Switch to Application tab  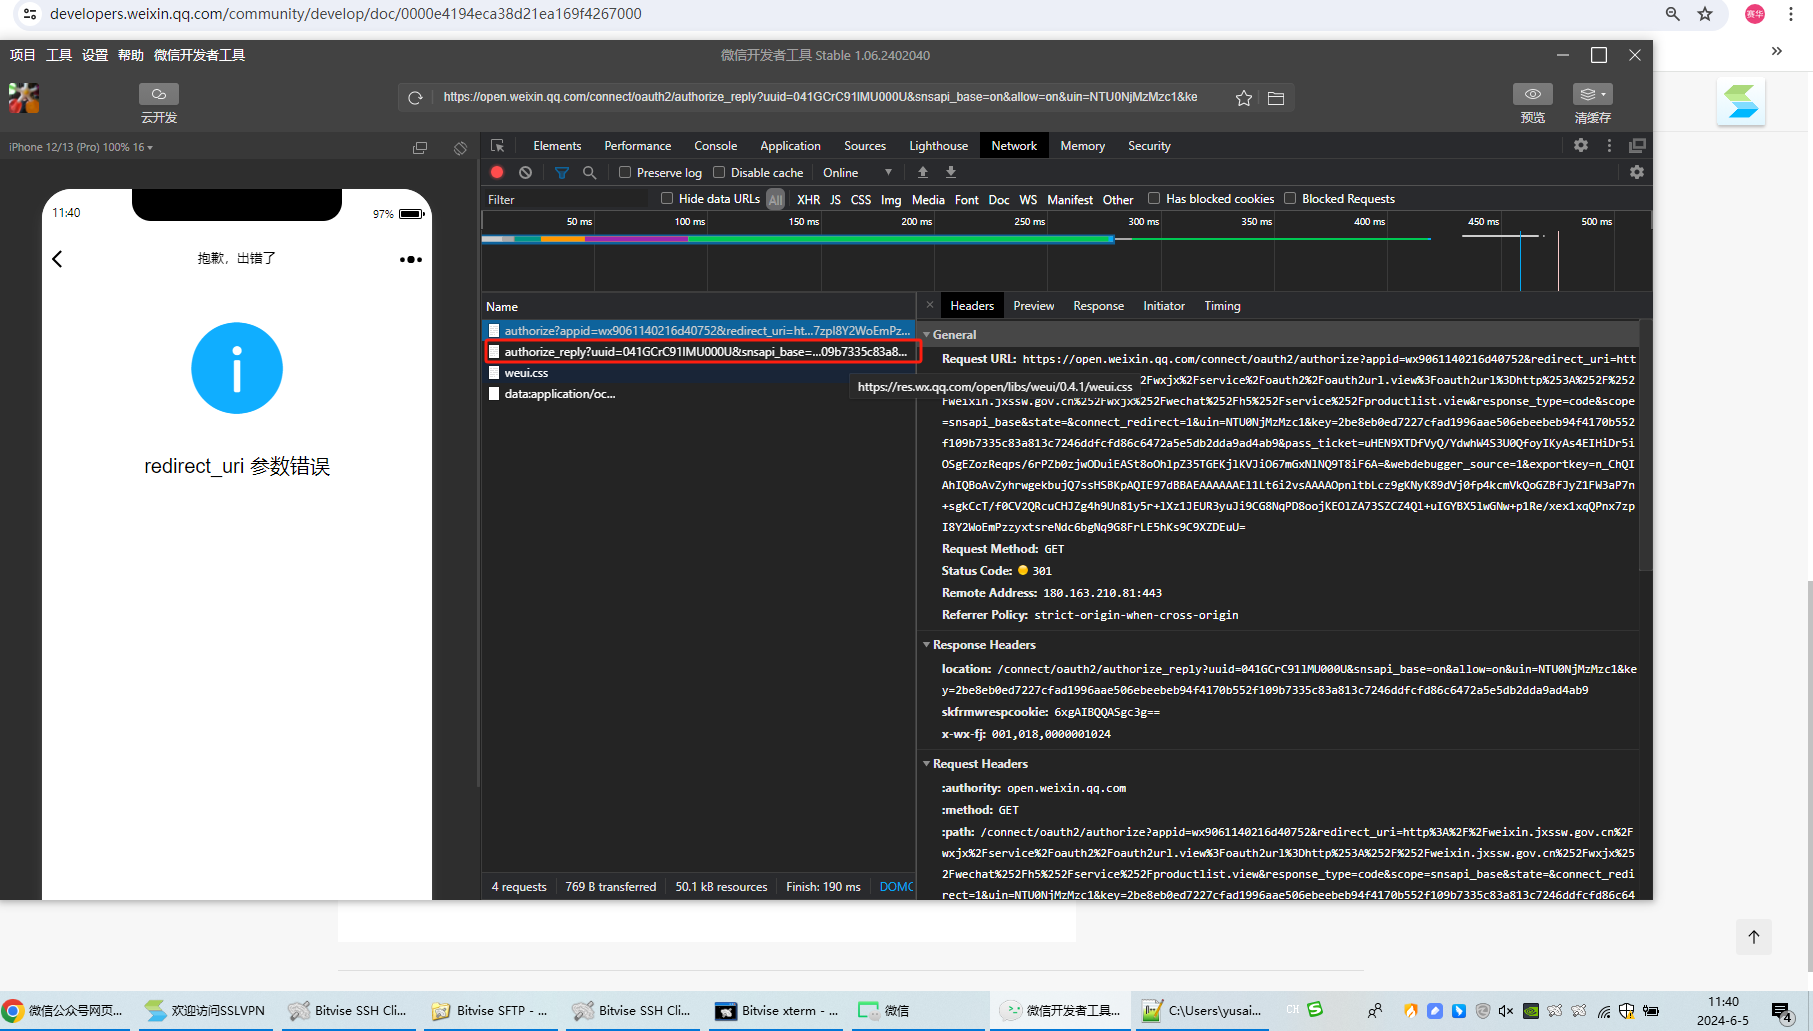tap(790, 146)
